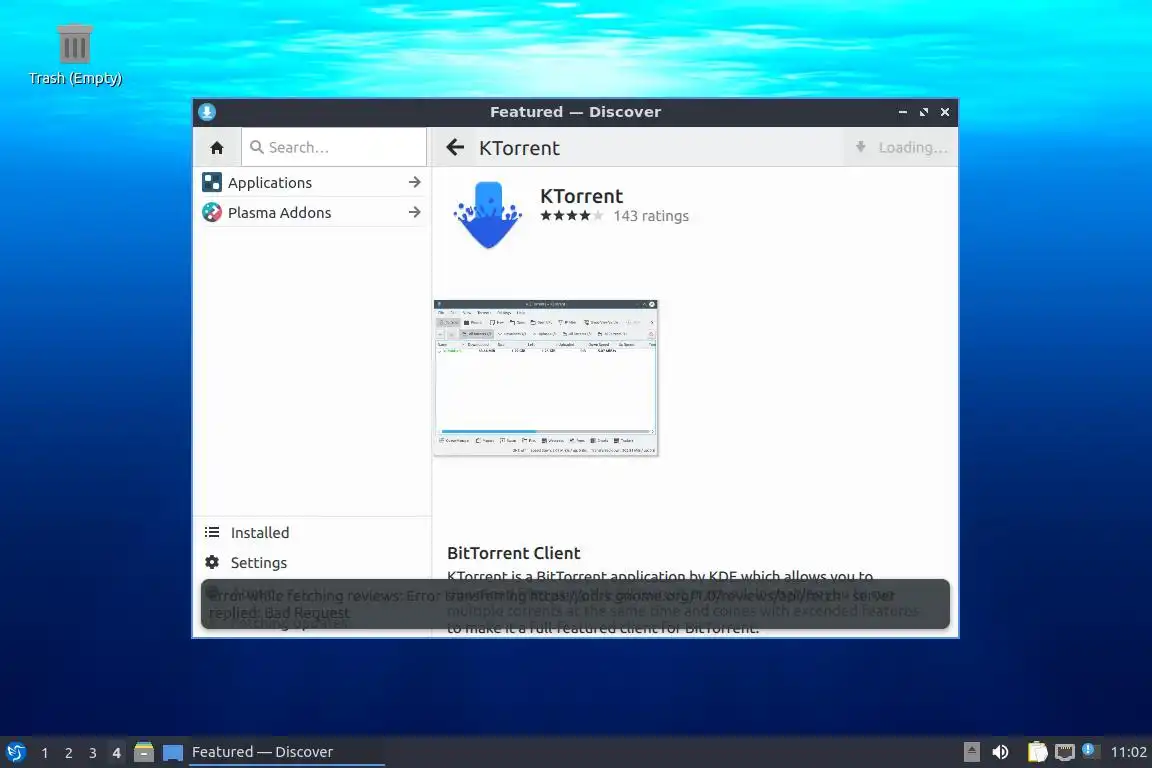Open the network connection tray icon
This screenshot has width=1152, height=768.
click(x=1065, y=752)
